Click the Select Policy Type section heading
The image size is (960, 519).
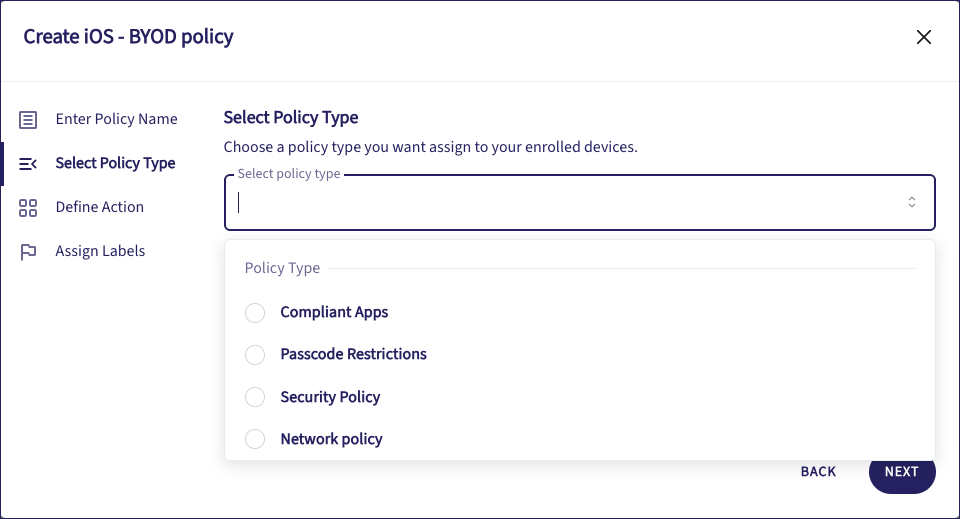291,118
